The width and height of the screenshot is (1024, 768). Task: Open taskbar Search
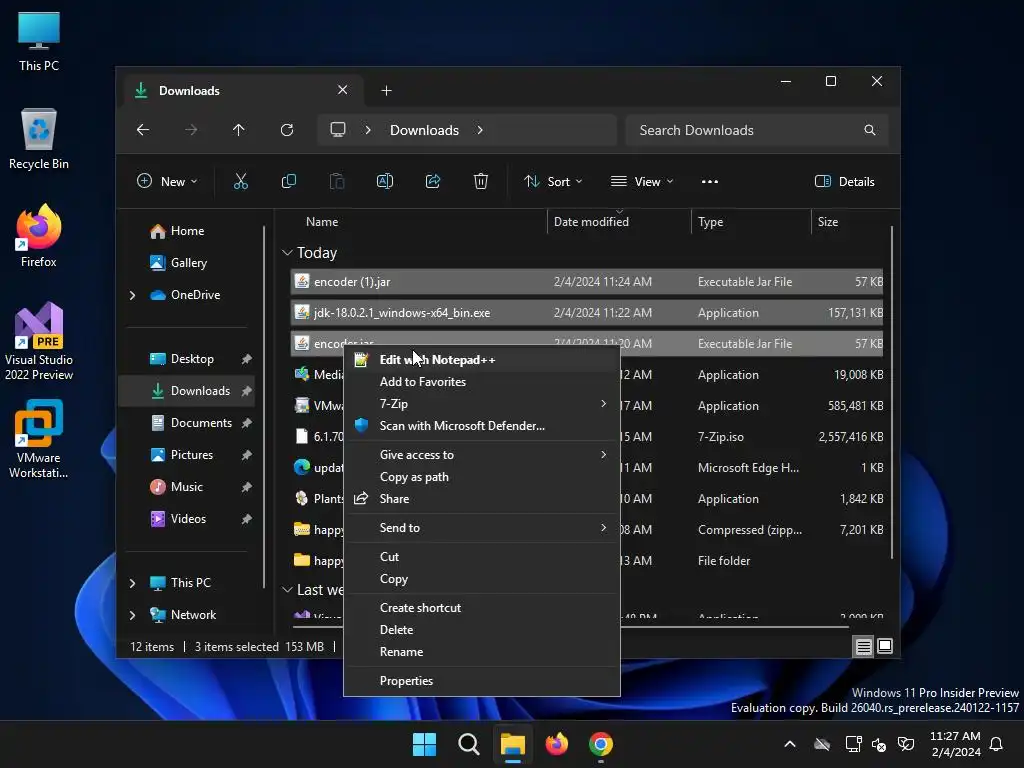469,744
